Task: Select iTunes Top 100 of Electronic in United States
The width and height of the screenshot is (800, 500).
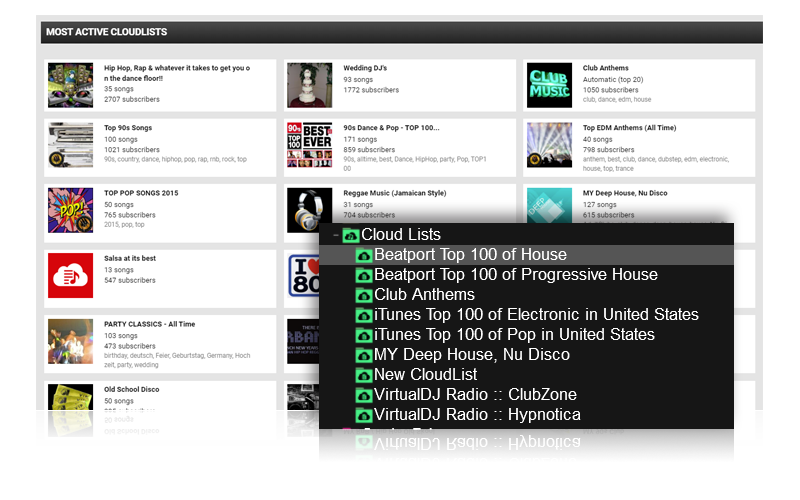Action: (x=536, y=314)
